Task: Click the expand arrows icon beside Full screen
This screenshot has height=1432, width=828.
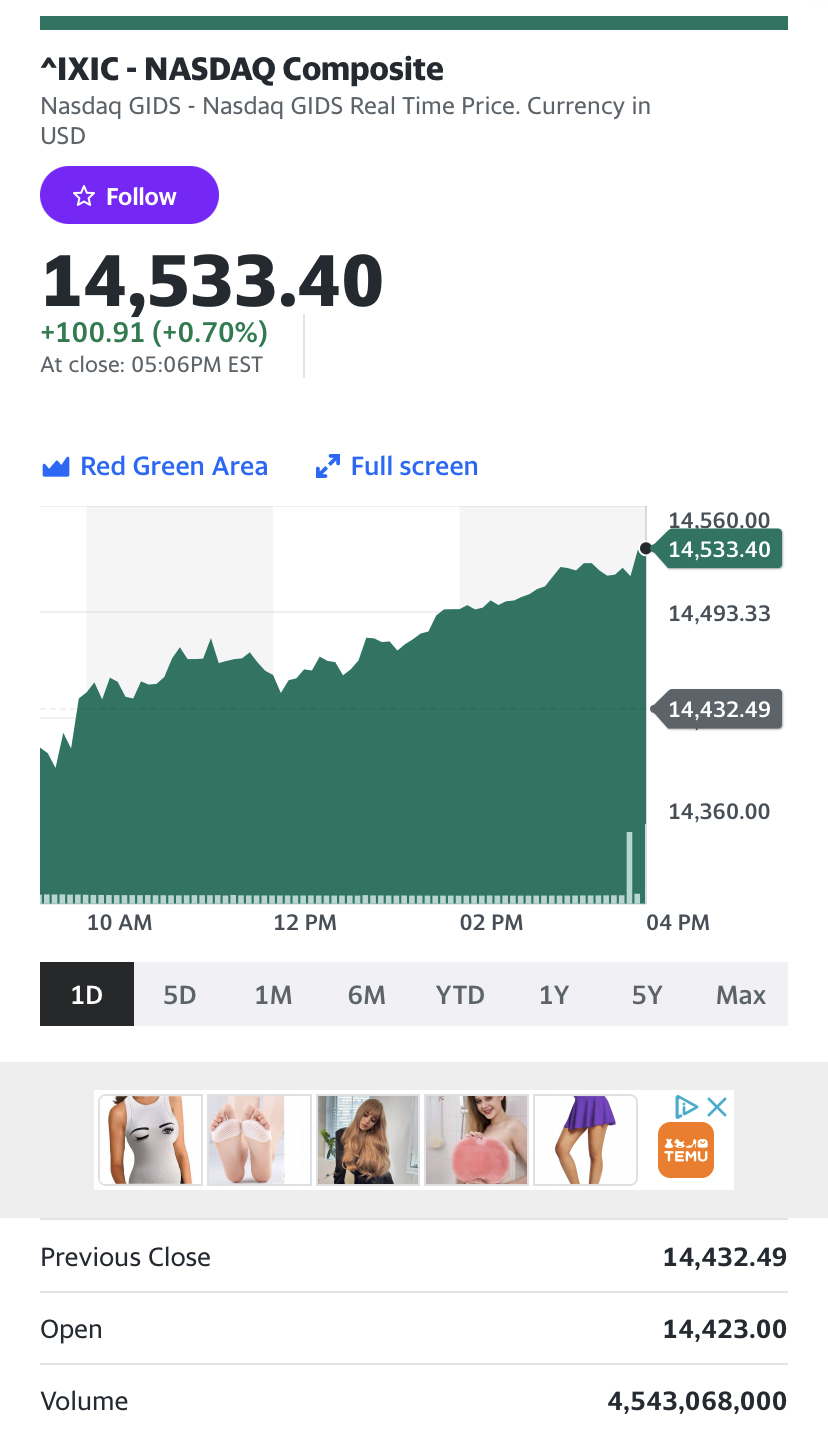Action: click(327, 467)
